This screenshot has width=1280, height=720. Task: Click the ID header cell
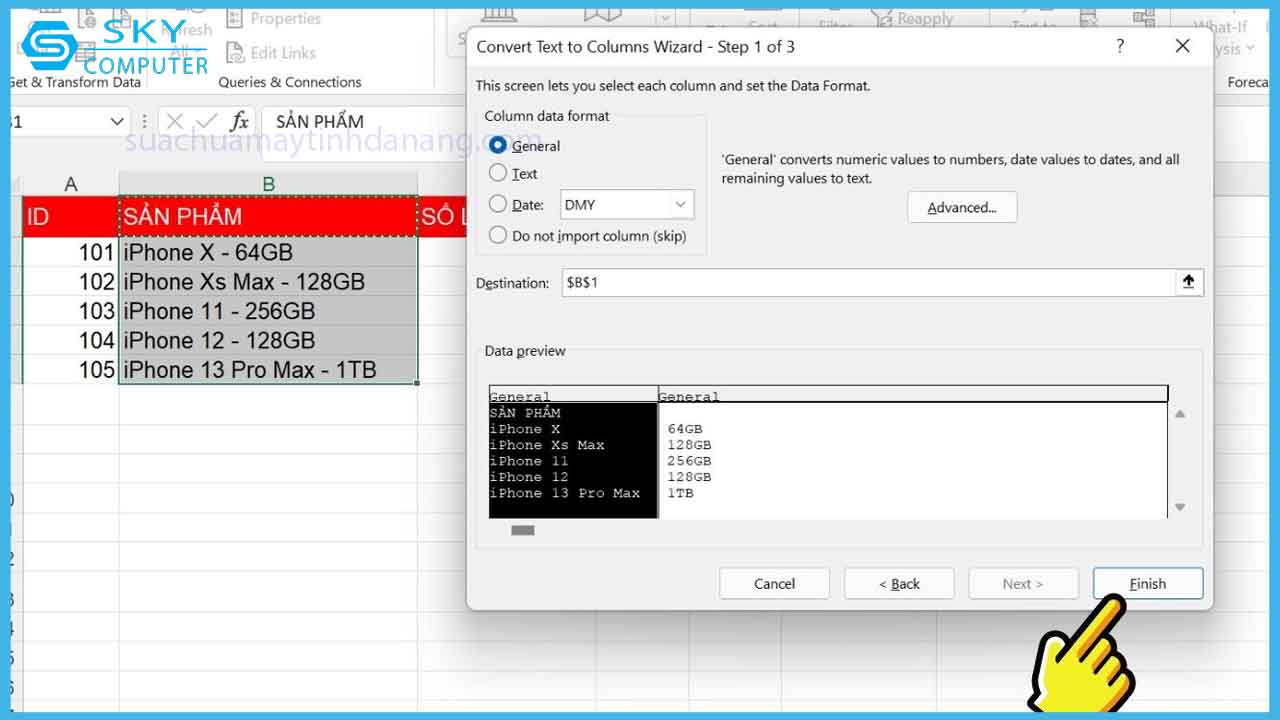click(70, 216)
